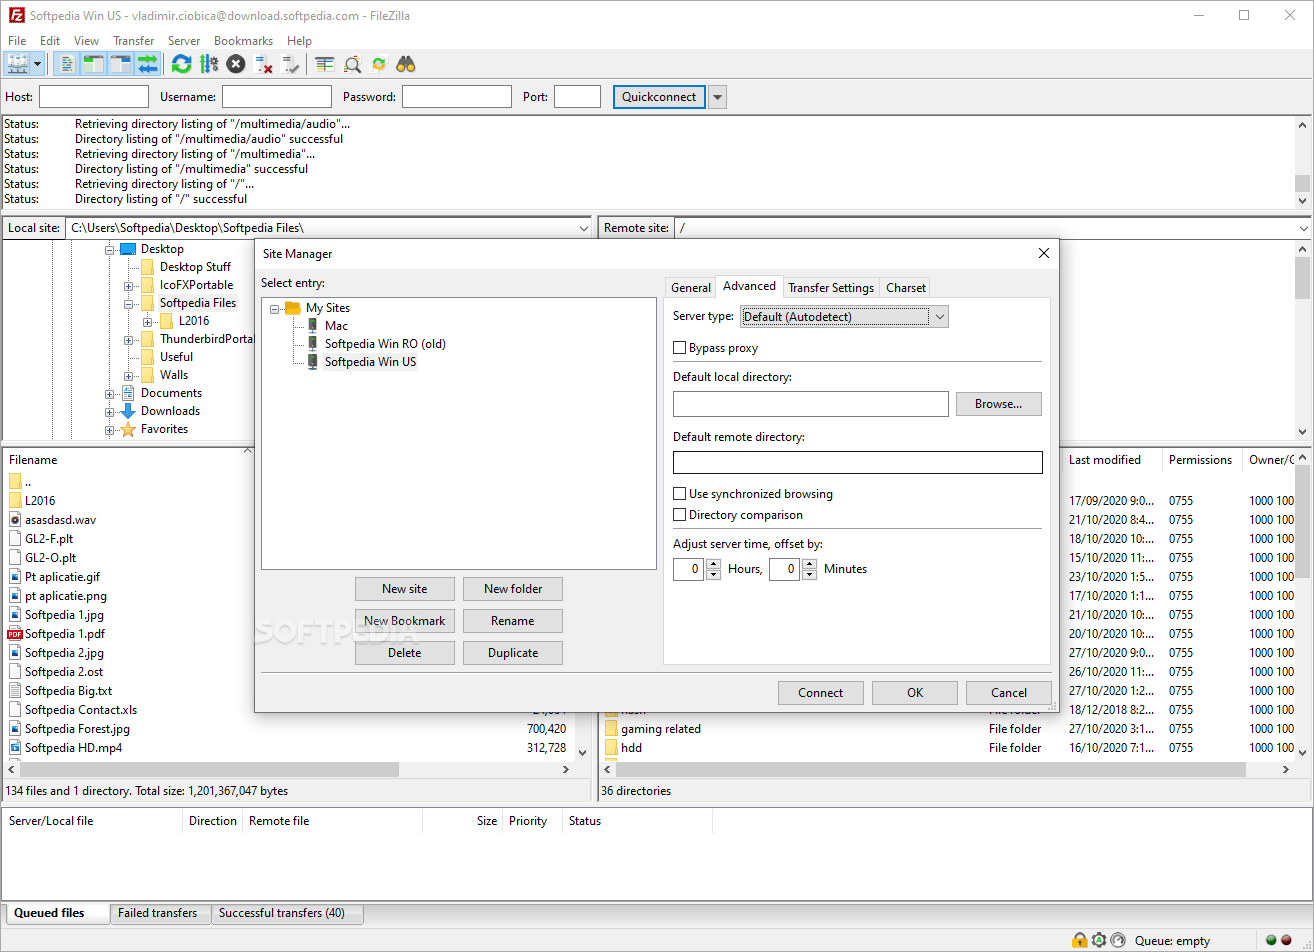Toggle synchronized browsing toolbar icon
Viewport: 1314px width, 952px height.
click(379, 64)
